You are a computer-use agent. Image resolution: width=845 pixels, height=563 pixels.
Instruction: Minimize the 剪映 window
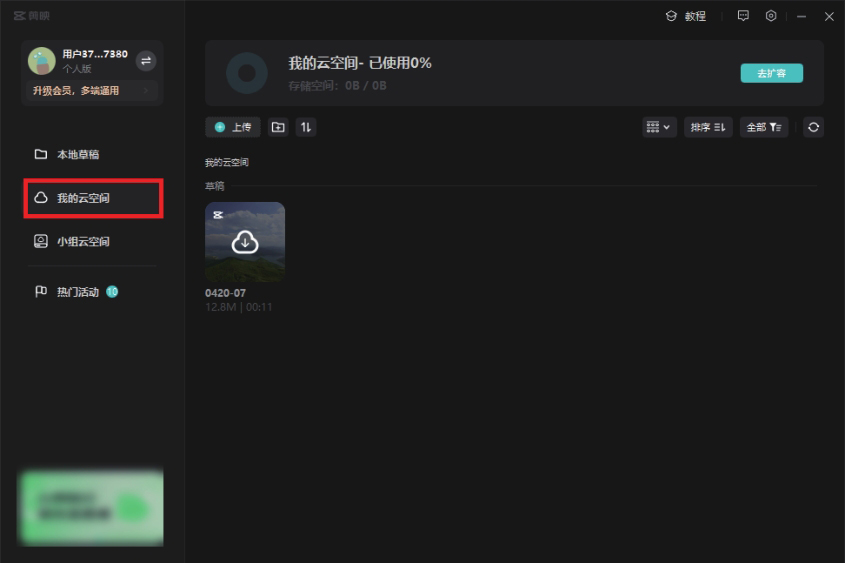(801, 17)
